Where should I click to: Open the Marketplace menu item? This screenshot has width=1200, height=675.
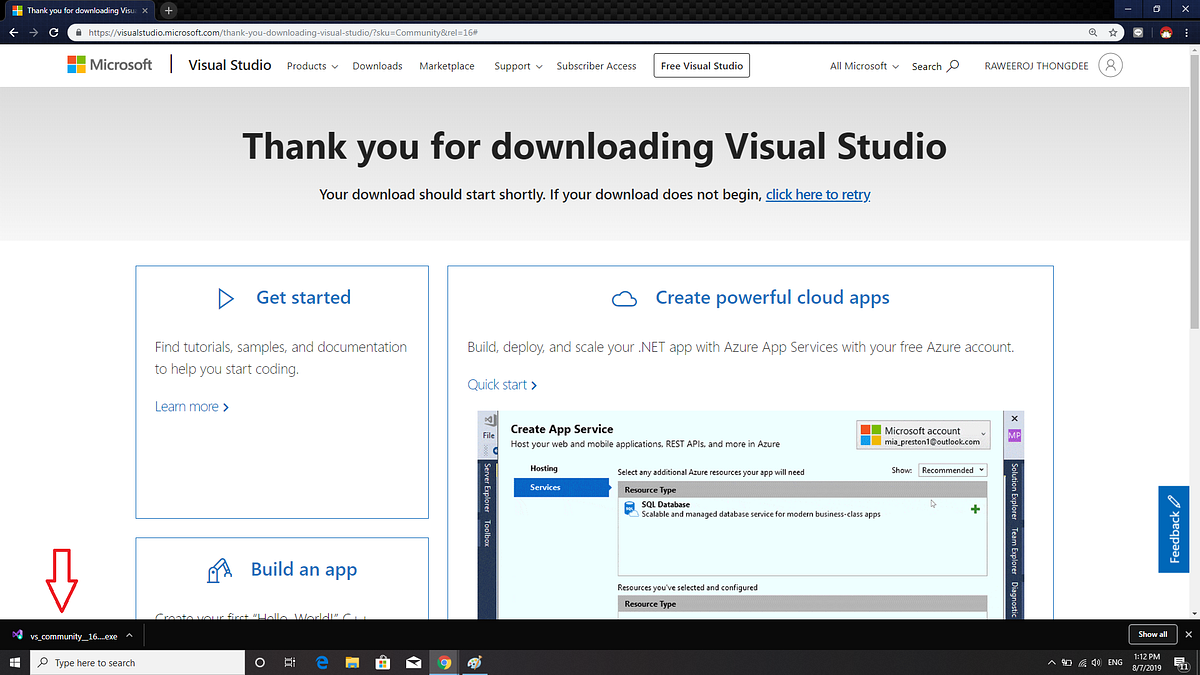447,66
